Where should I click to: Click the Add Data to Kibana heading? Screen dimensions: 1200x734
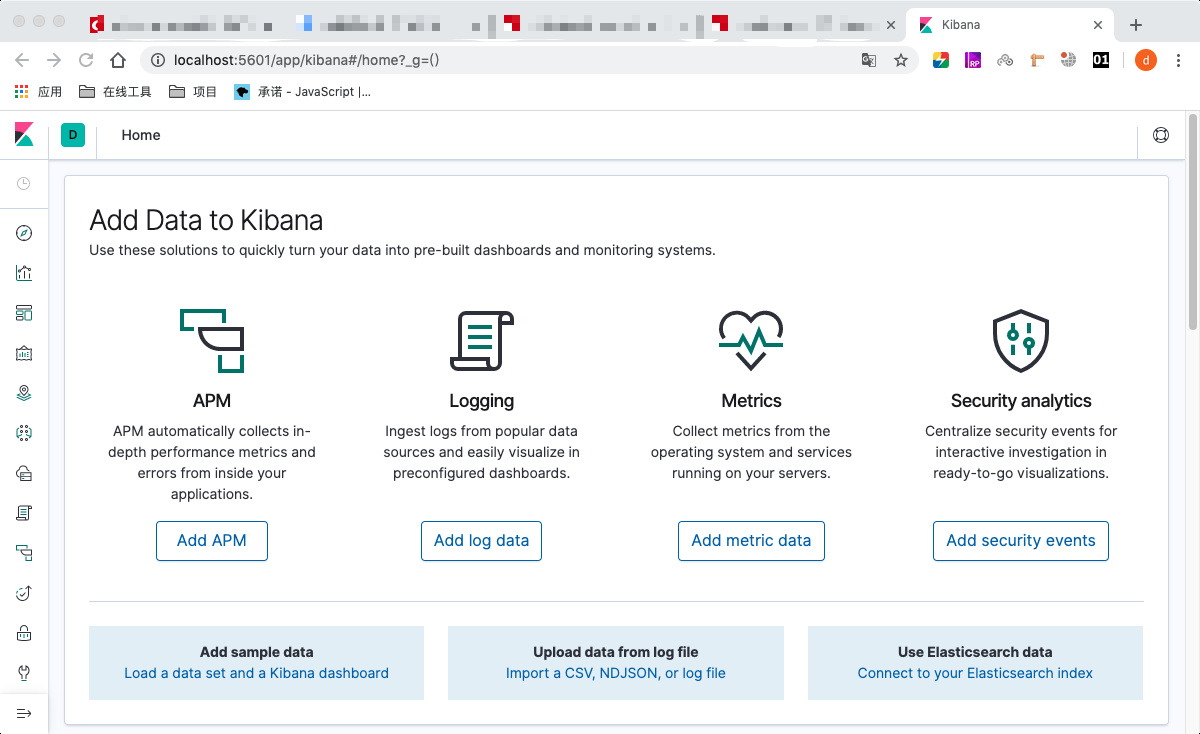tap(206, 220)
